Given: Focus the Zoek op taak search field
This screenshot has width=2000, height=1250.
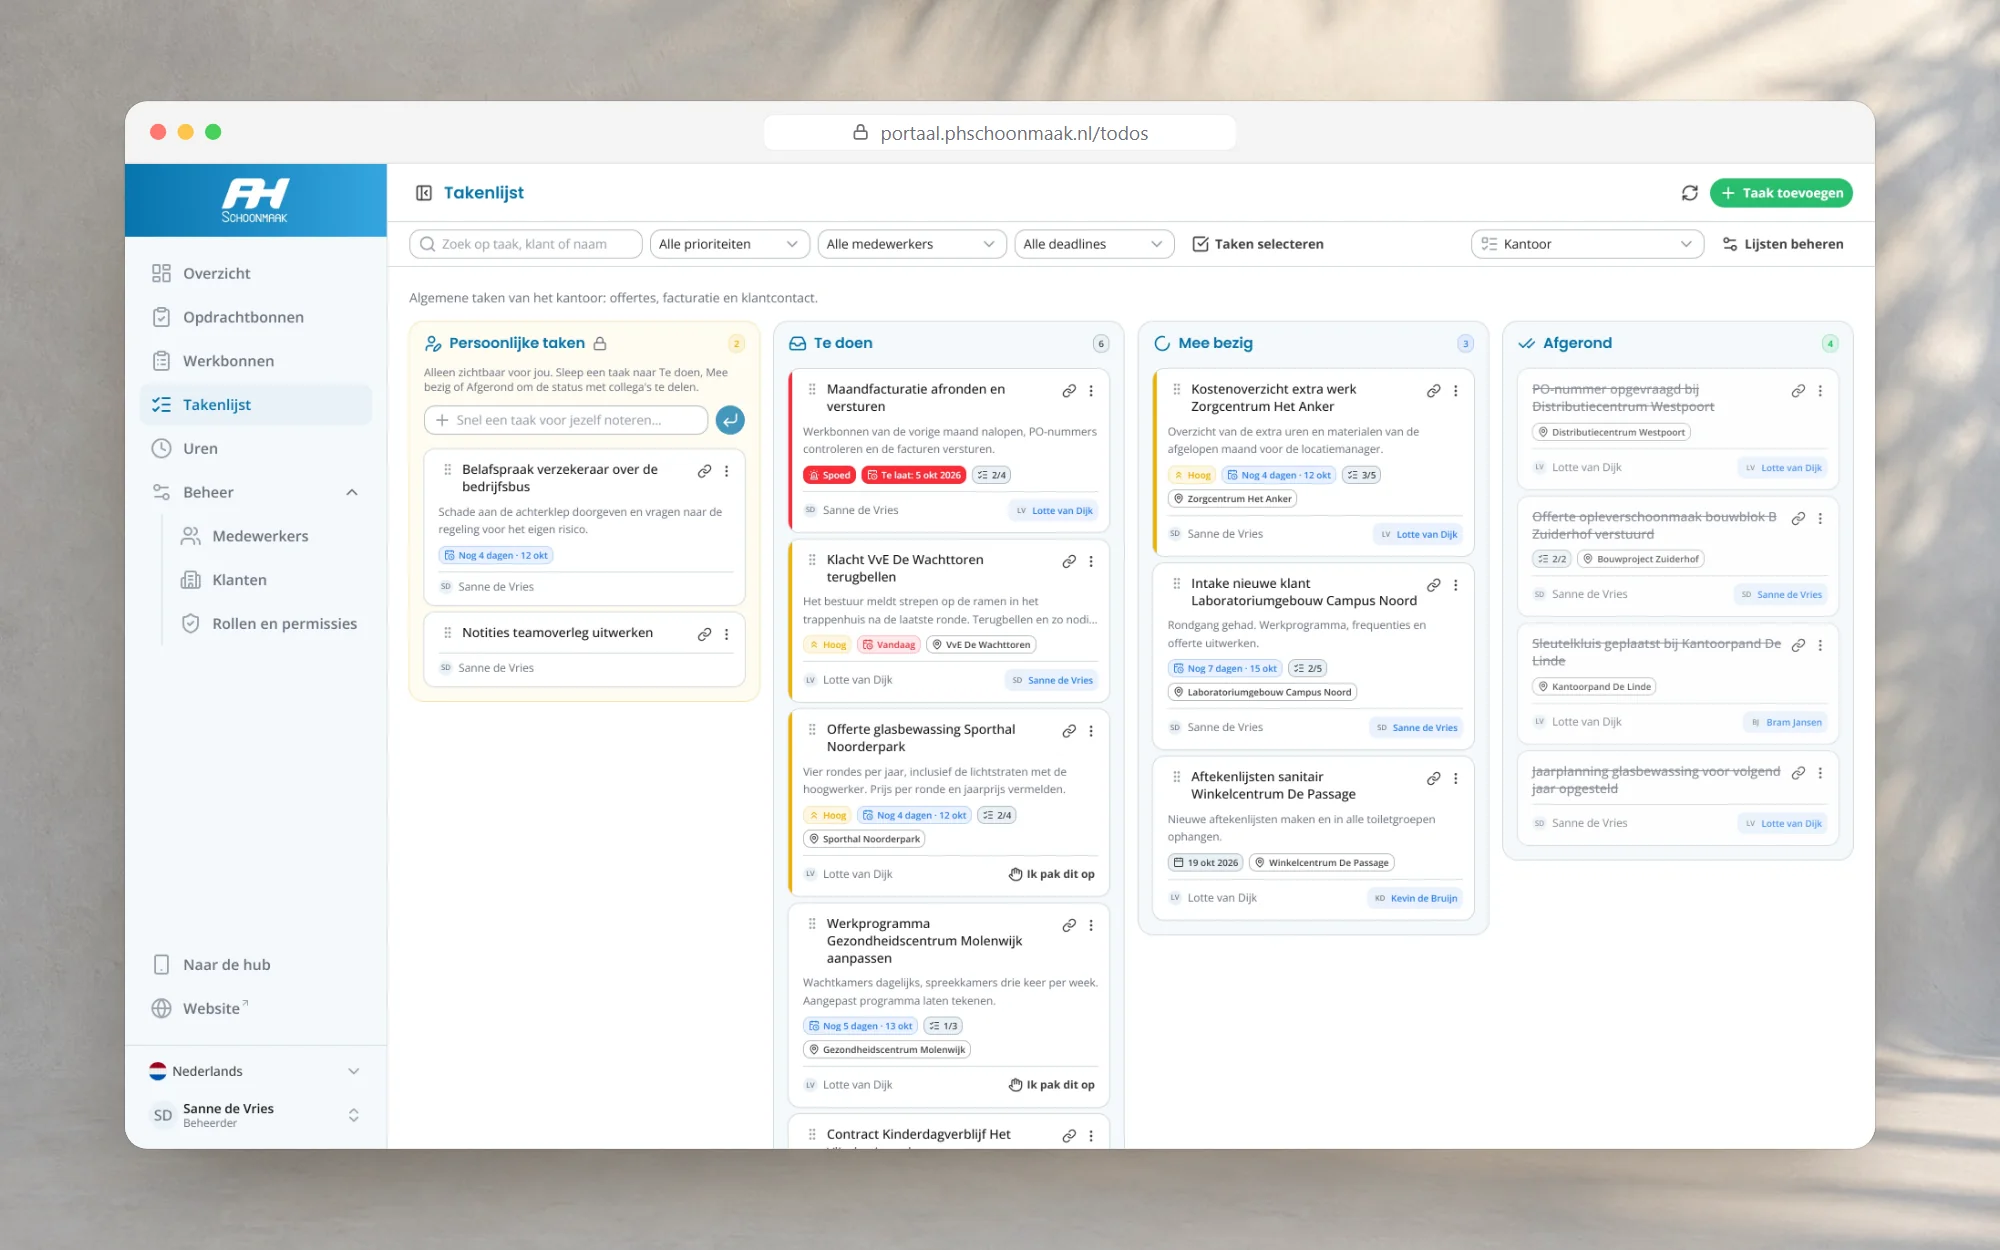Looking at the screenshot, I should coord(526,244).
